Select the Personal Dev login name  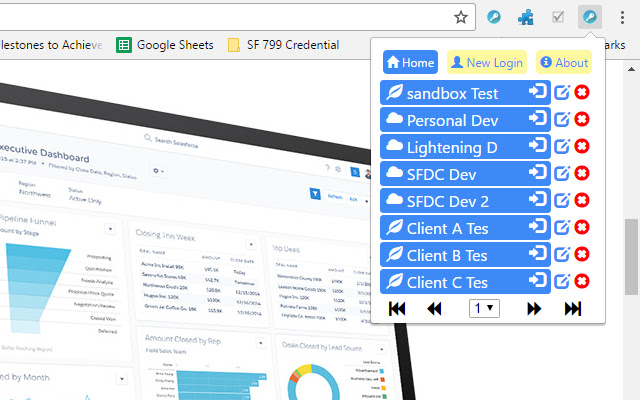pos(452,121)
